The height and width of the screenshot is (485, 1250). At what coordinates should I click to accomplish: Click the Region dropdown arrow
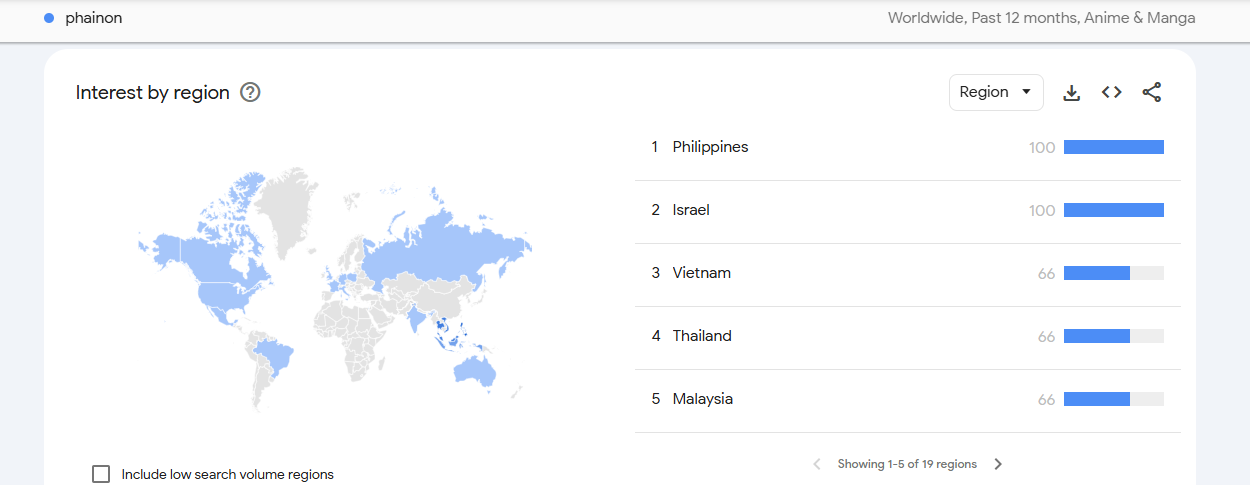coord(1026,92)
